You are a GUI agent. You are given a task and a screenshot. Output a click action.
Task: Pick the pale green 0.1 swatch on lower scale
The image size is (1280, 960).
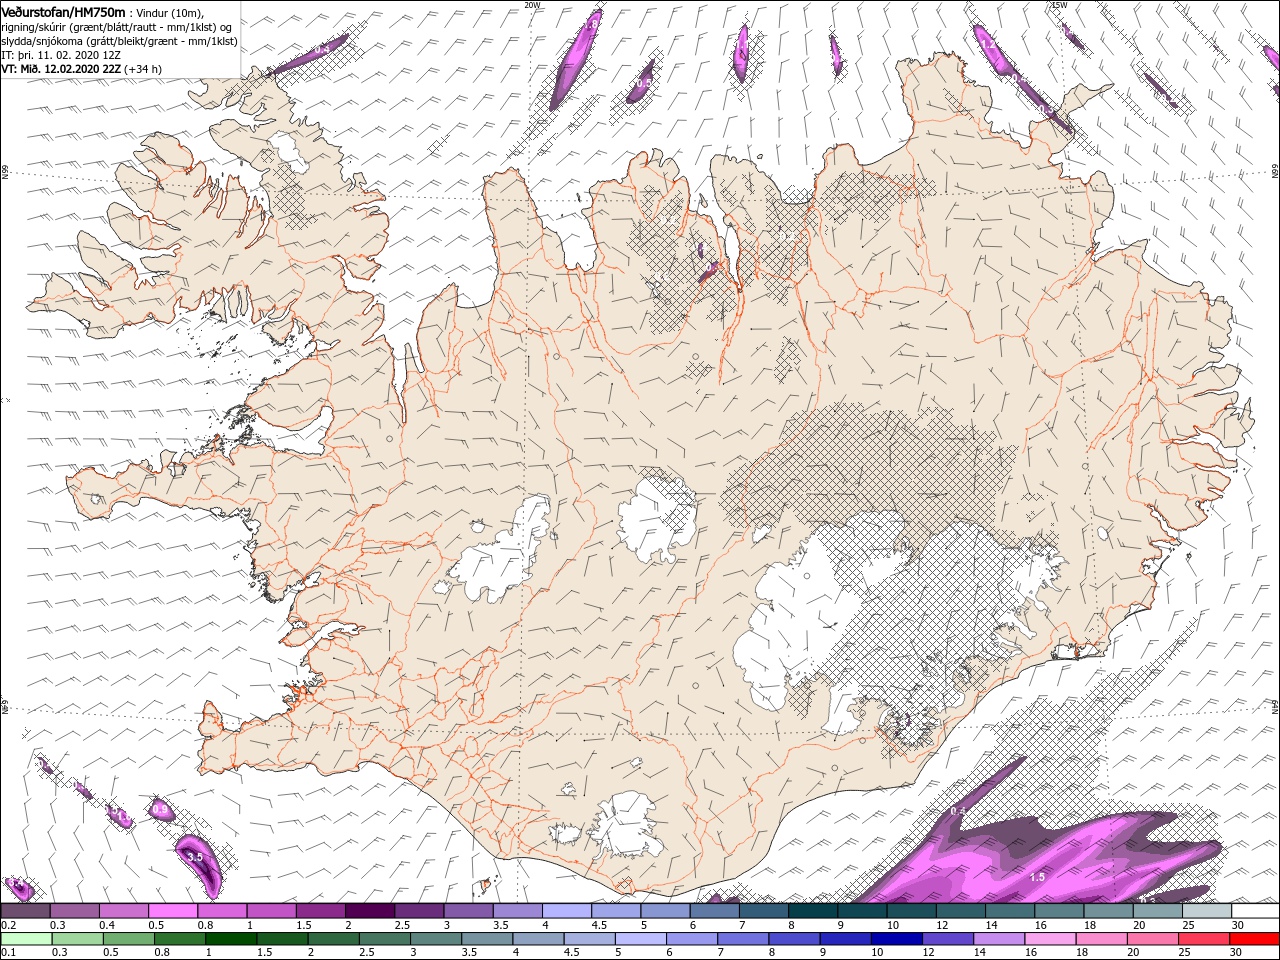click(x=26, y=939)
